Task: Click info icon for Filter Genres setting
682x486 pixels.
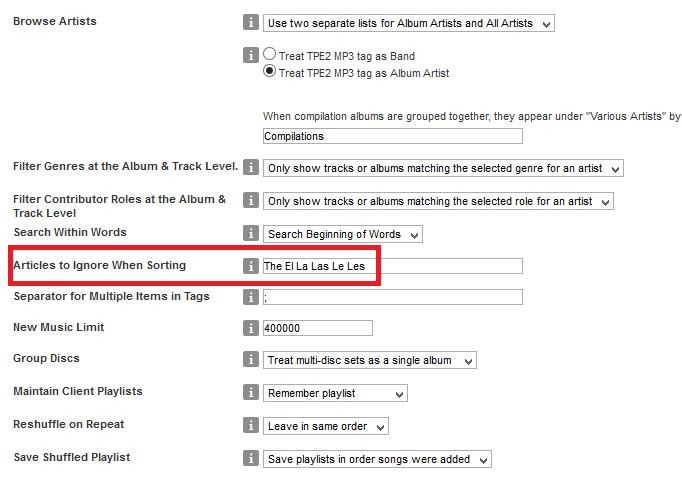Action: click(x=251, y=168)
